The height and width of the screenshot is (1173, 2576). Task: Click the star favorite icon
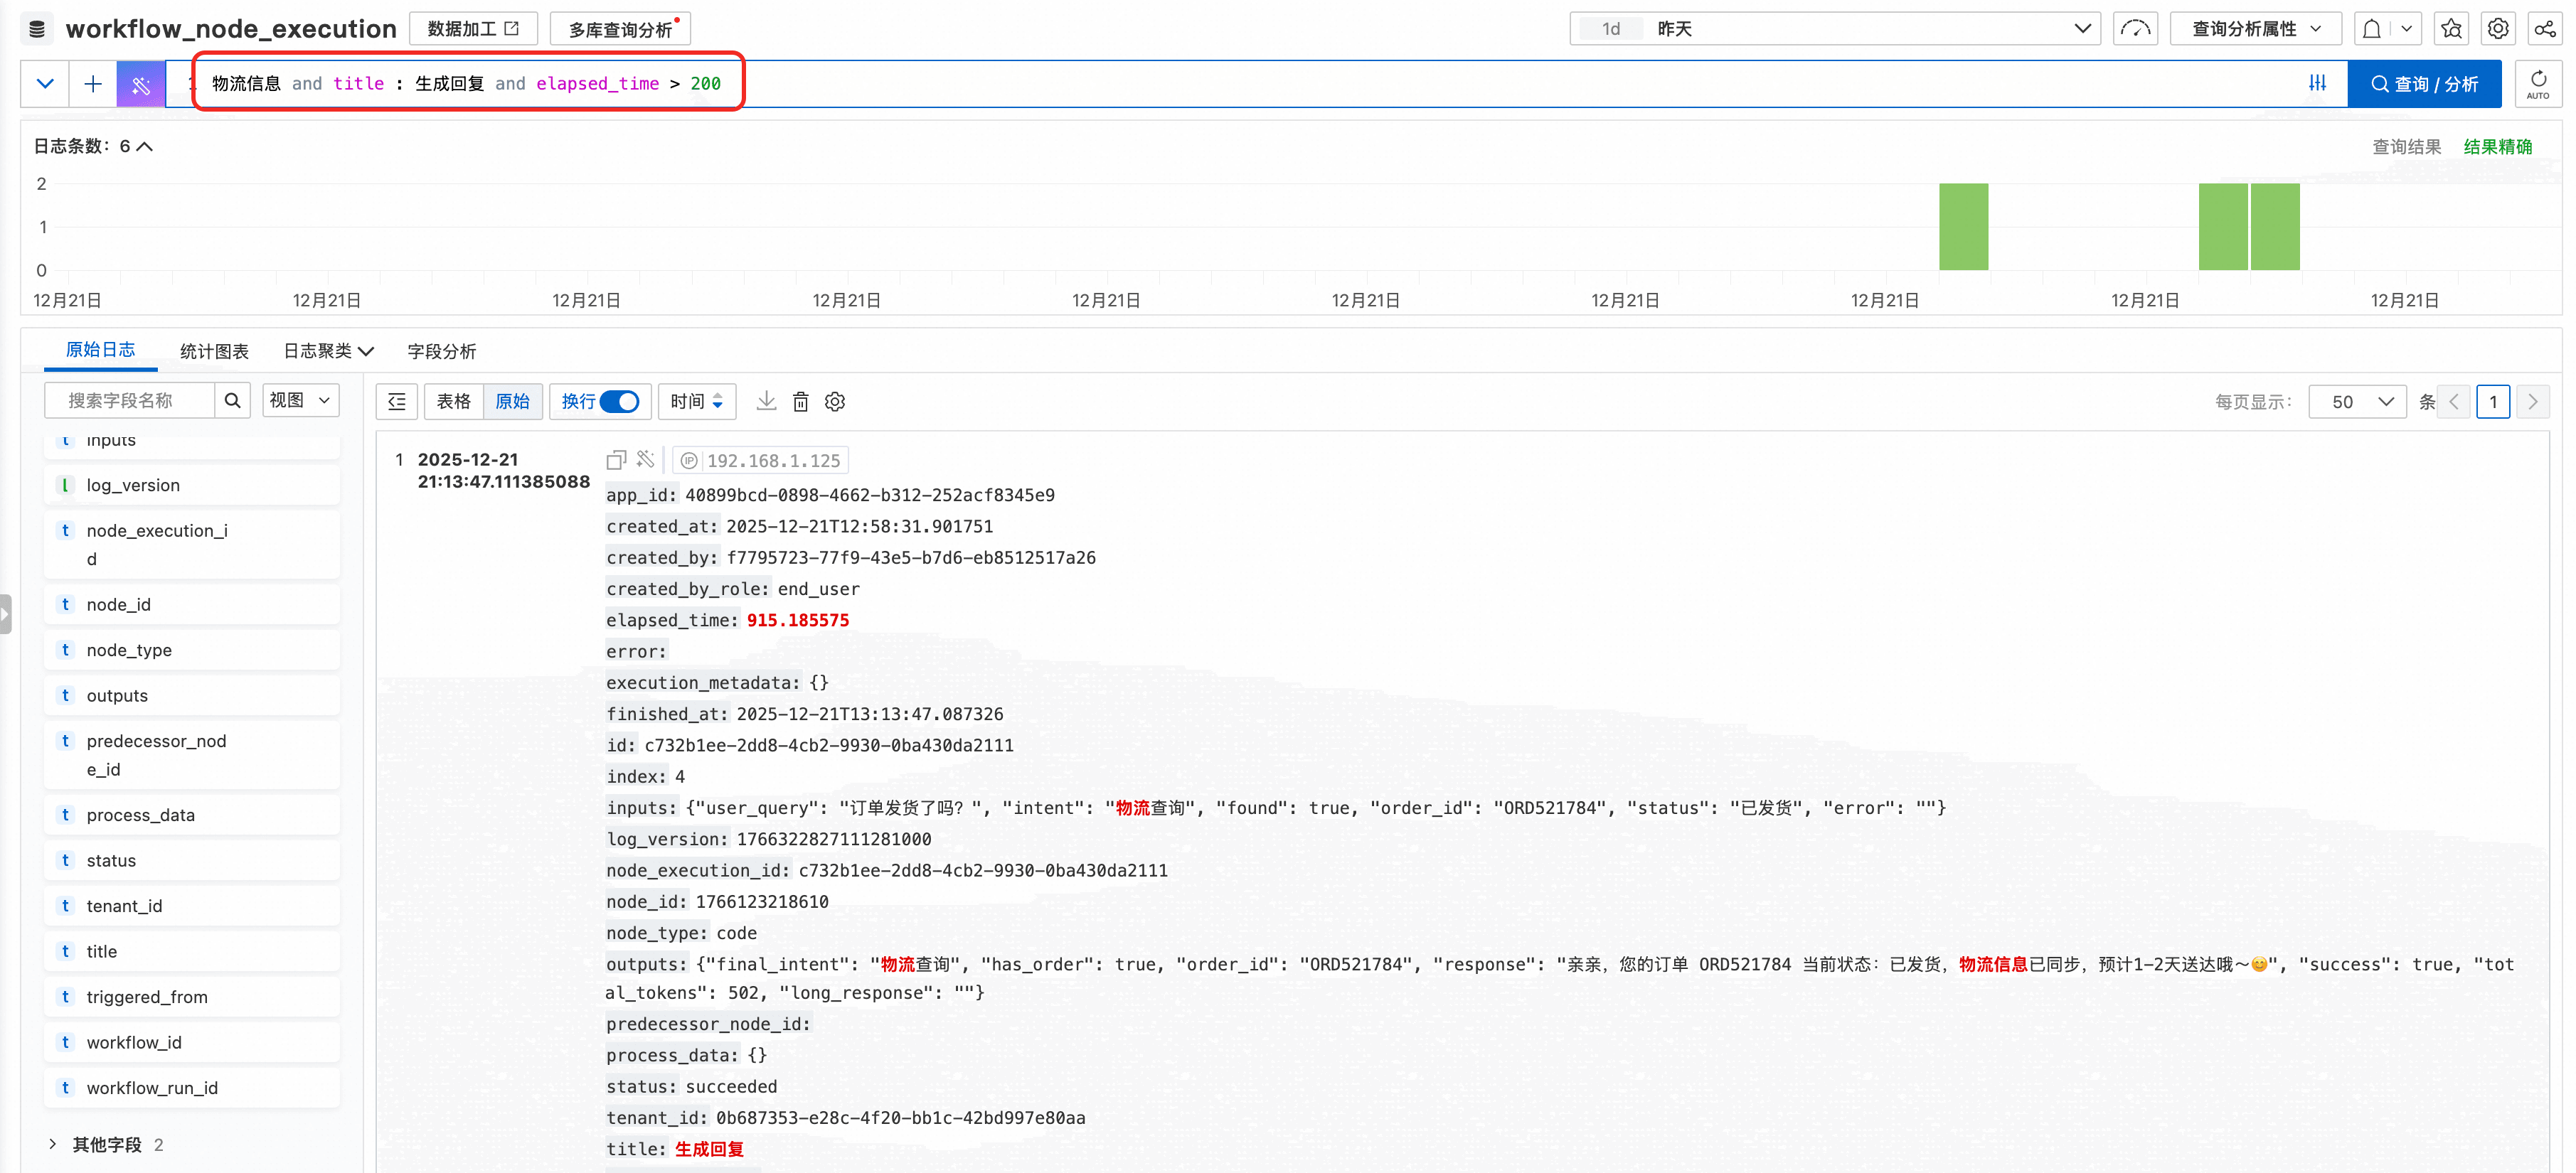click(2451, 29)
